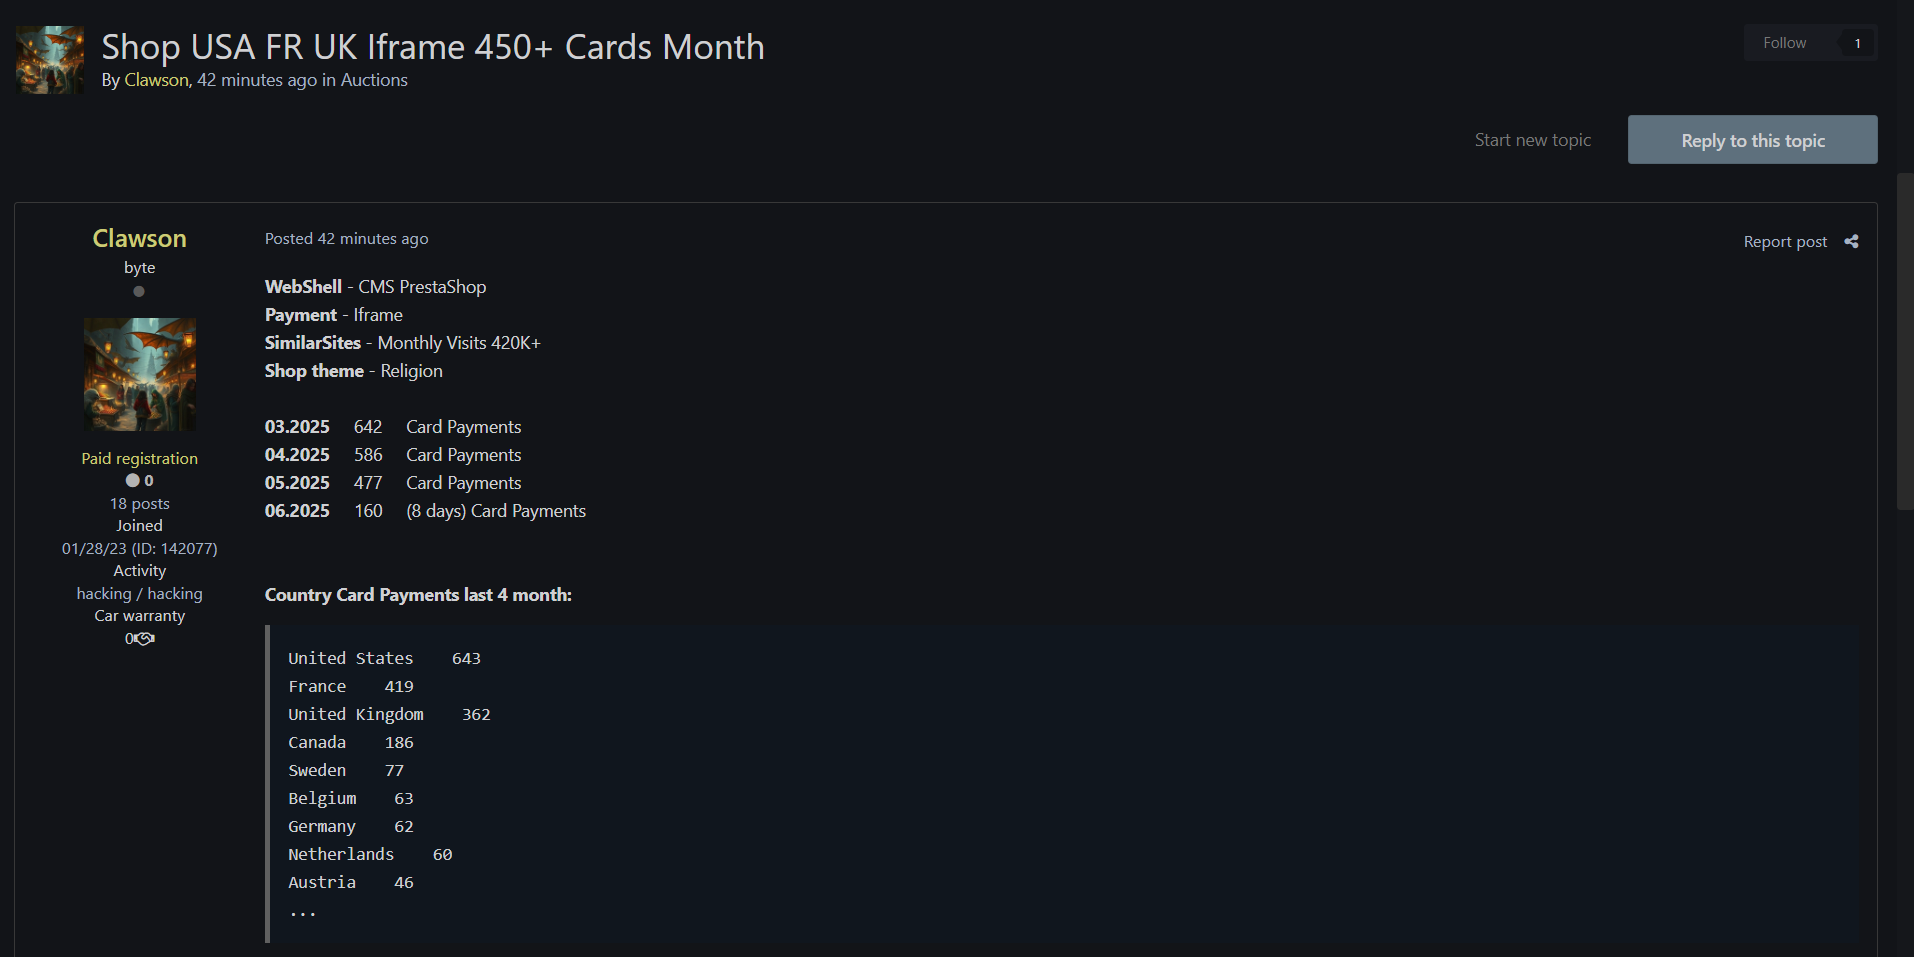View the follower count badge
This screenshot has height=957, width=1914.
coord(1857,43)
